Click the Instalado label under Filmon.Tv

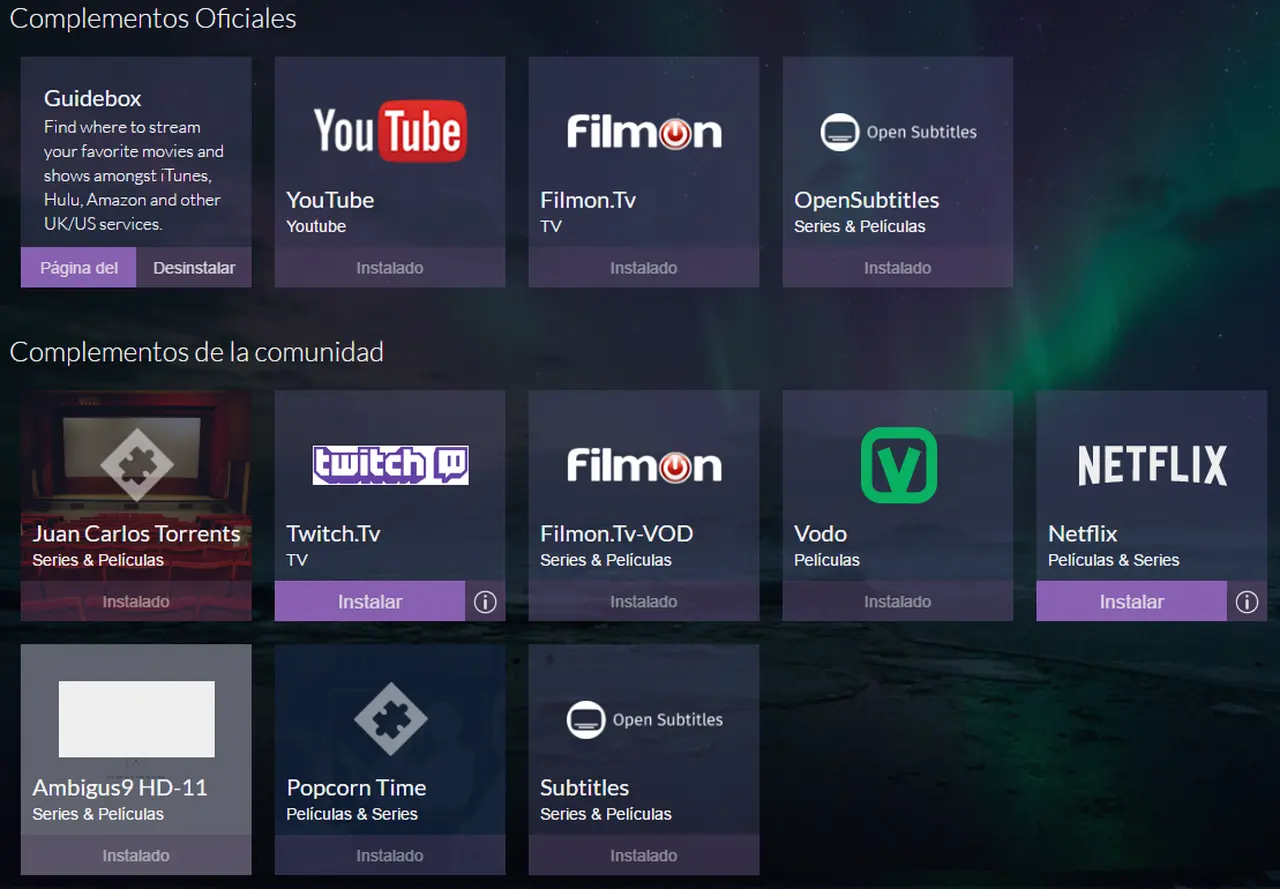click(644, 268)
